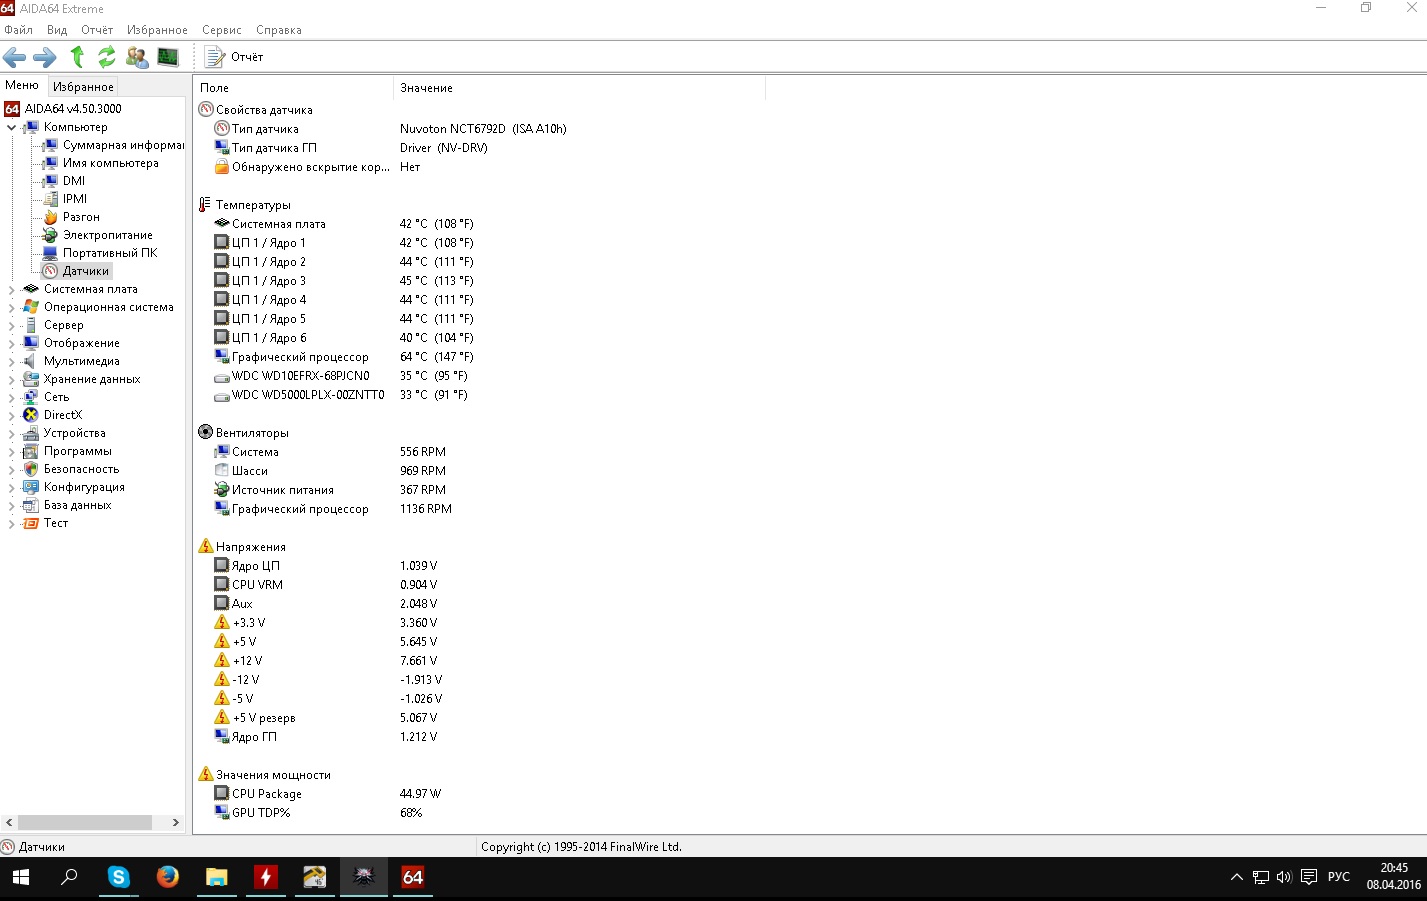Refresh the sensor readings
1427x901 pixels.
point(106,57)
